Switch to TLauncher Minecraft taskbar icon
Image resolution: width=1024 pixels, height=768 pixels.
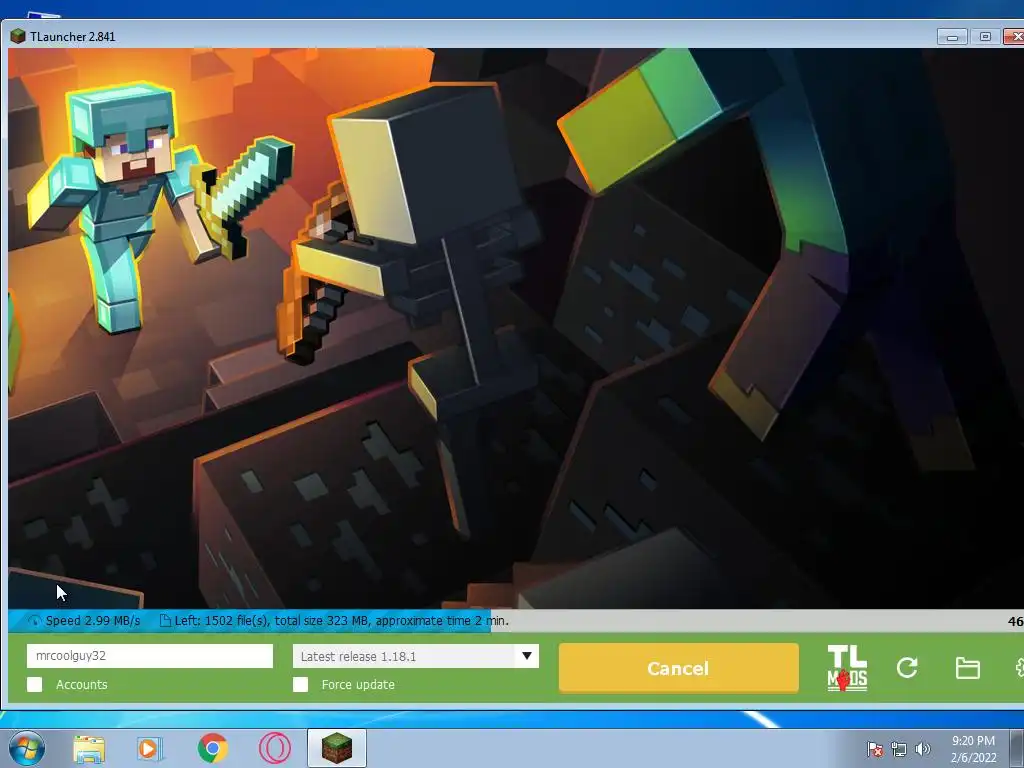coord(337,748)
